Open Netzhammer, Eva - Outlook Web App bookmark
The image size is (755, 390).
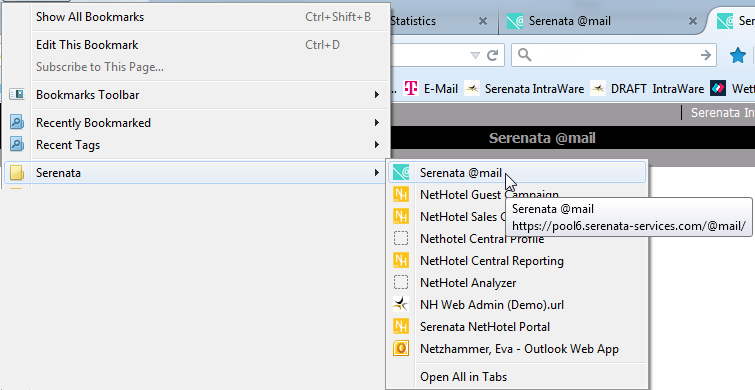(517, 349)
